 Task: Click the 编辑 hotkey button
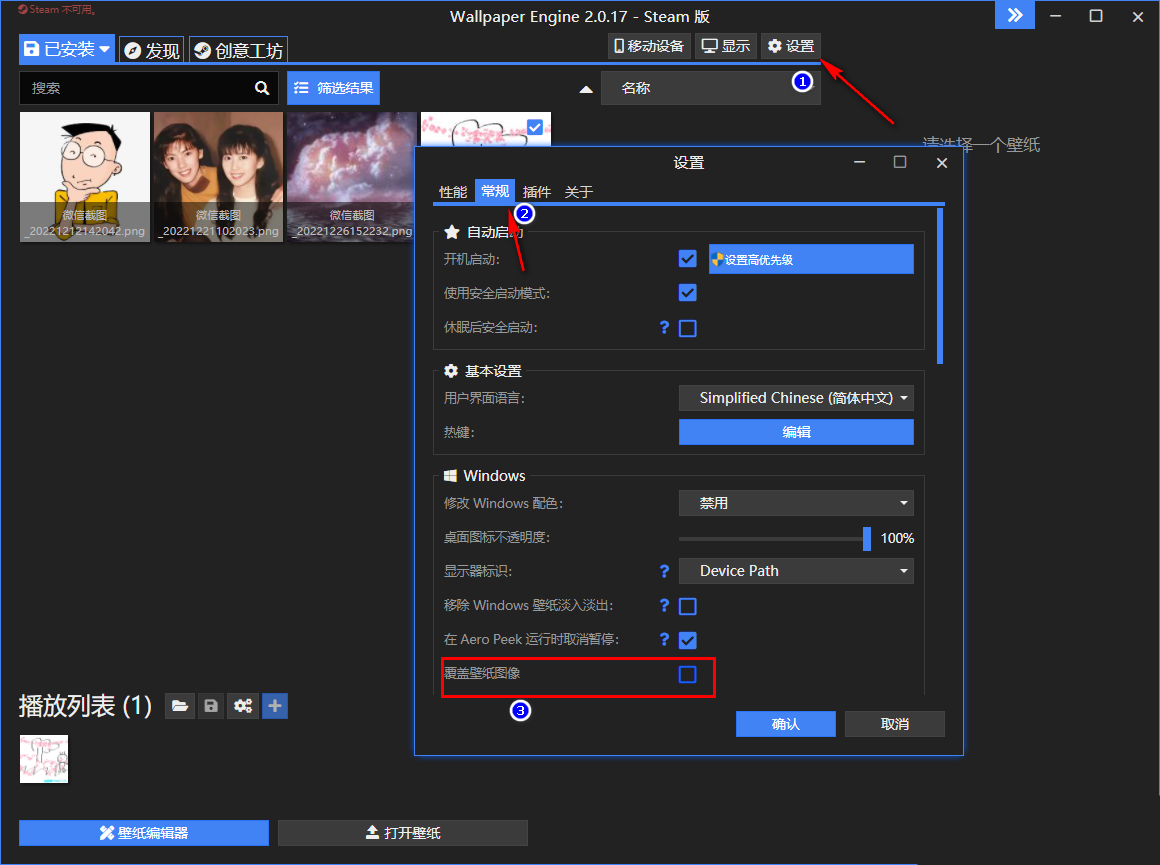pos(796,432)
